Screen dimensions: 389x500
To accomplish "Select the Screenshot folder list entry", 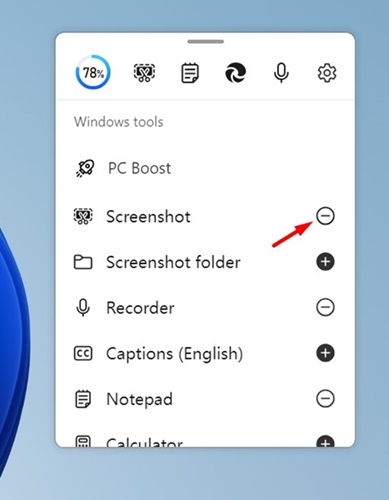I will (205, 262).
